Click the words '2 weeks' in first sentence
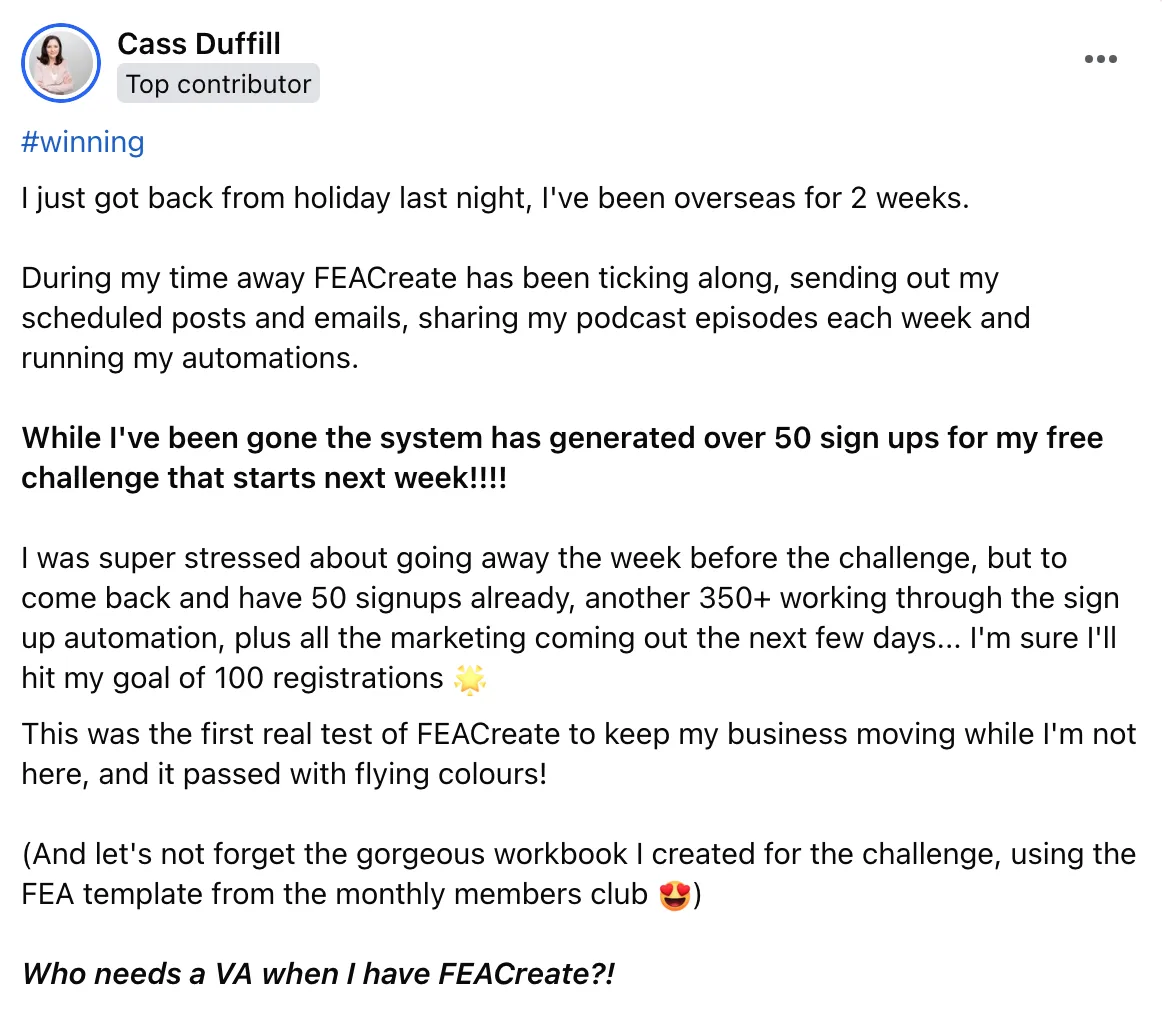This screenshot has height=1026, width=1162. [x=909, y=198]
